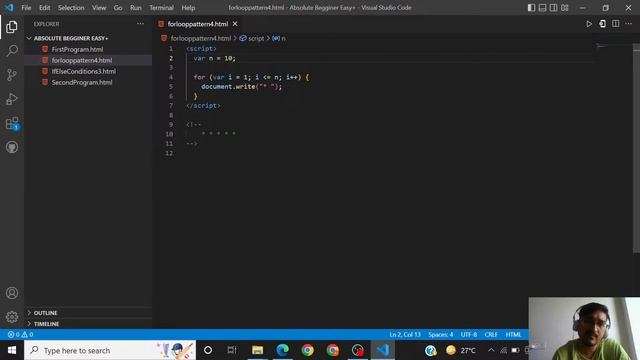The image size is (640, 360).
Task: Toggle the secondary sidebar layout button
Action: tap(553, 8)
